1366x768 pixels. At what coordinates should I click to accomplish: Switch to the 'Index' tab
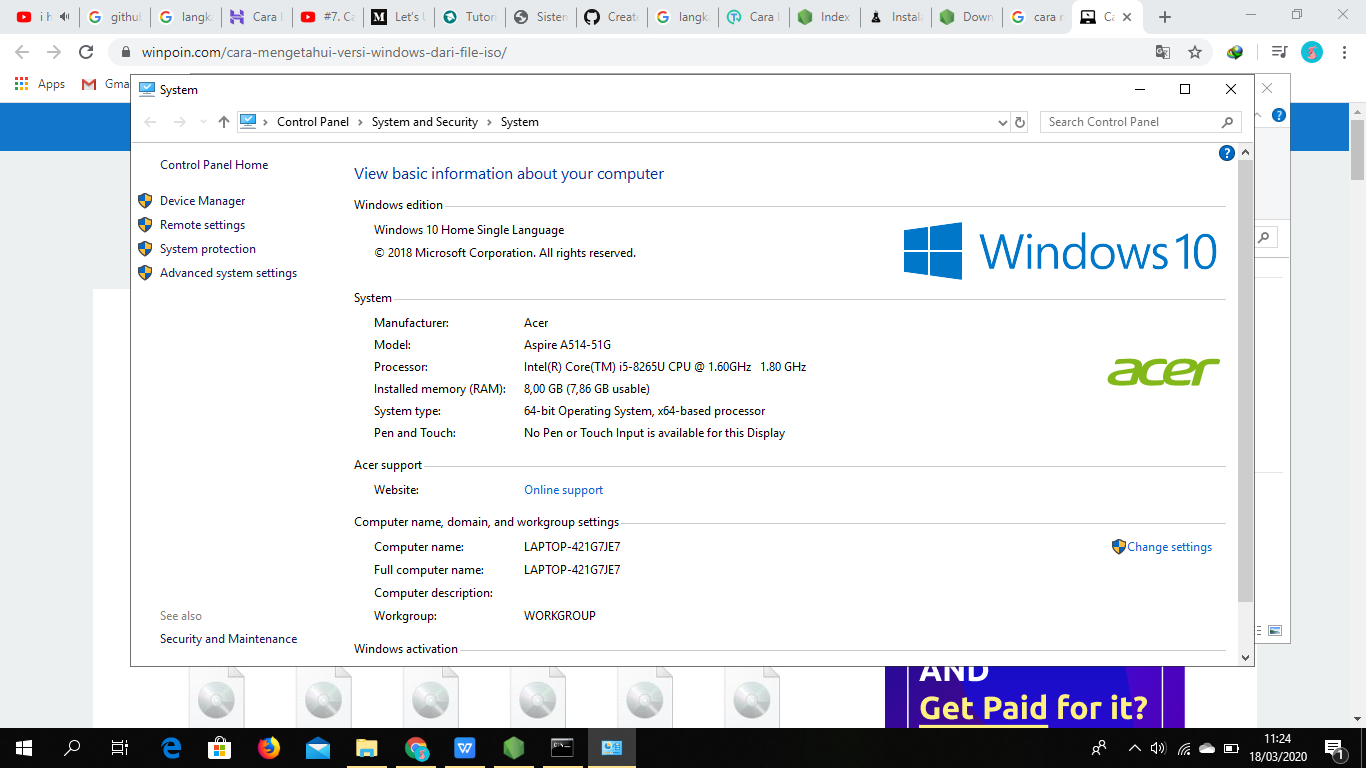825,17
